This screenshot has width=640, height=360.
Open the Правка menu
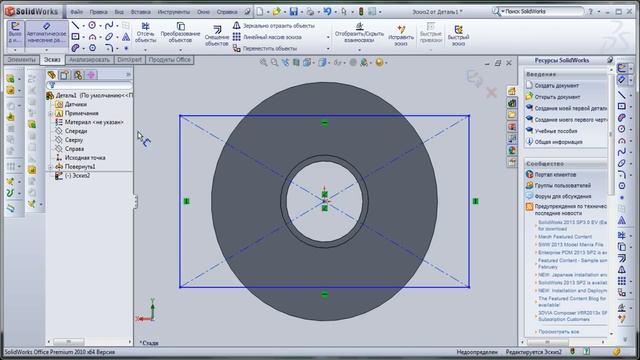pyautogui.click(x=98, y=12)
